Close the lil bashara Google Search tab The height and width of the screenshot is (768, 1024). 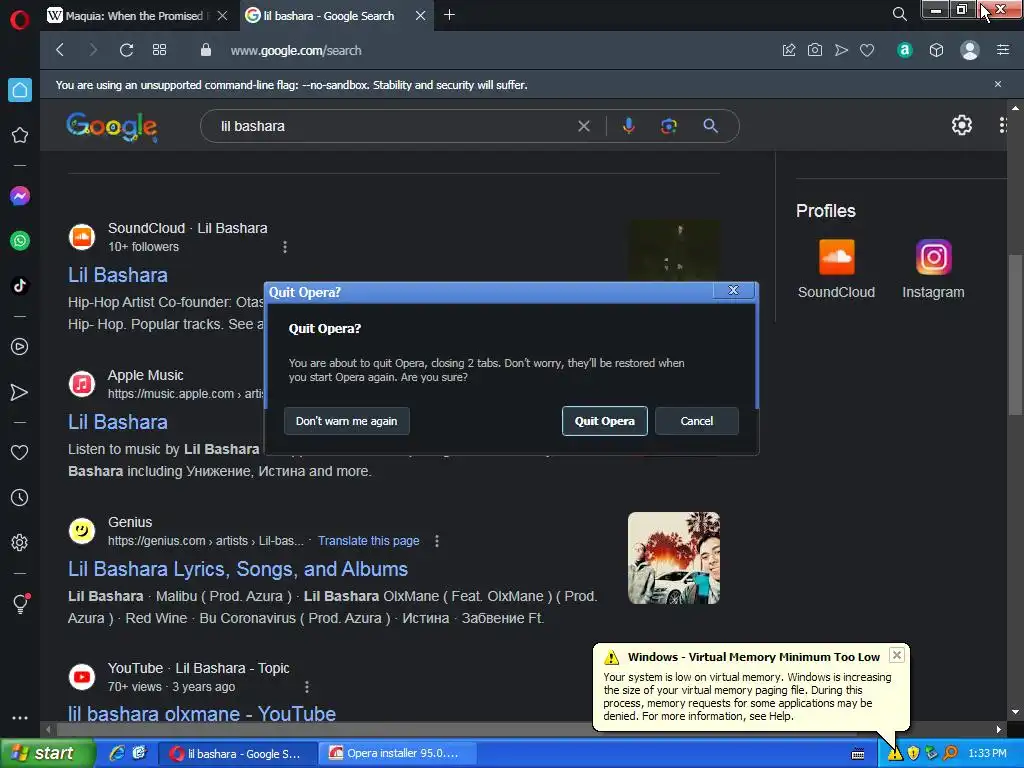coord(421,16)
